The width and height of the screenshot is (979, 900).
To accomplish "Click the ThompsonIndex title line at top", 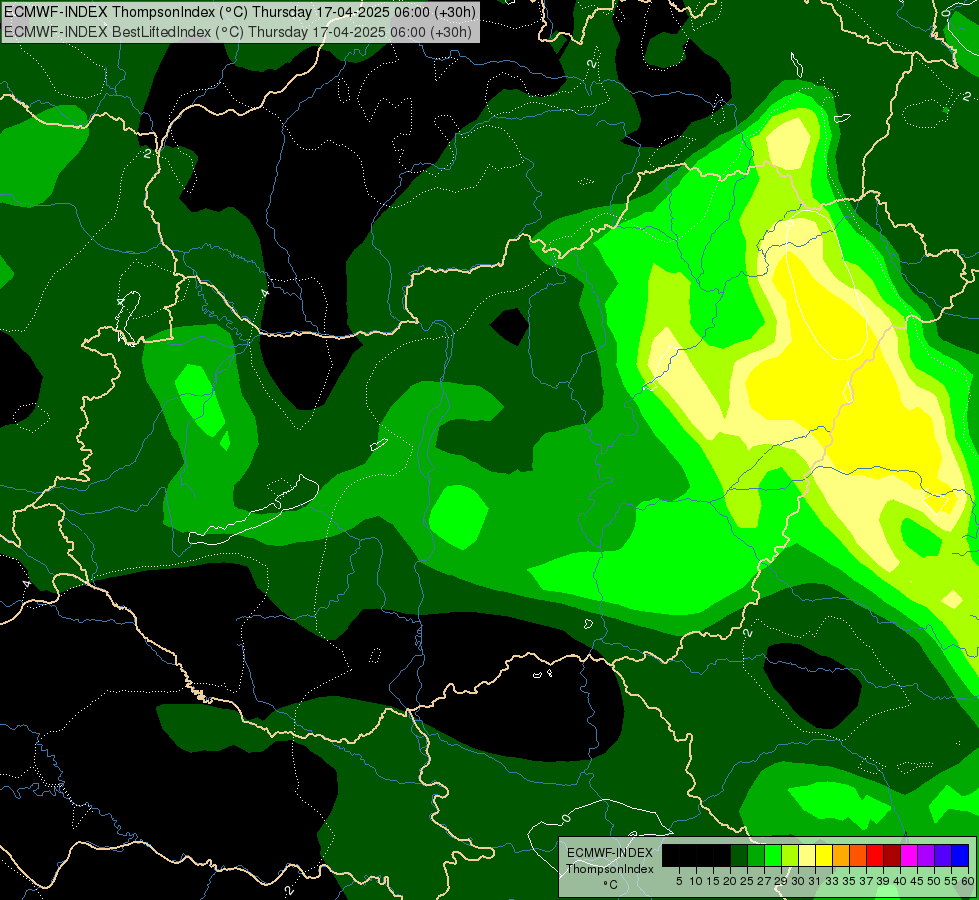I will pos(240,12).
